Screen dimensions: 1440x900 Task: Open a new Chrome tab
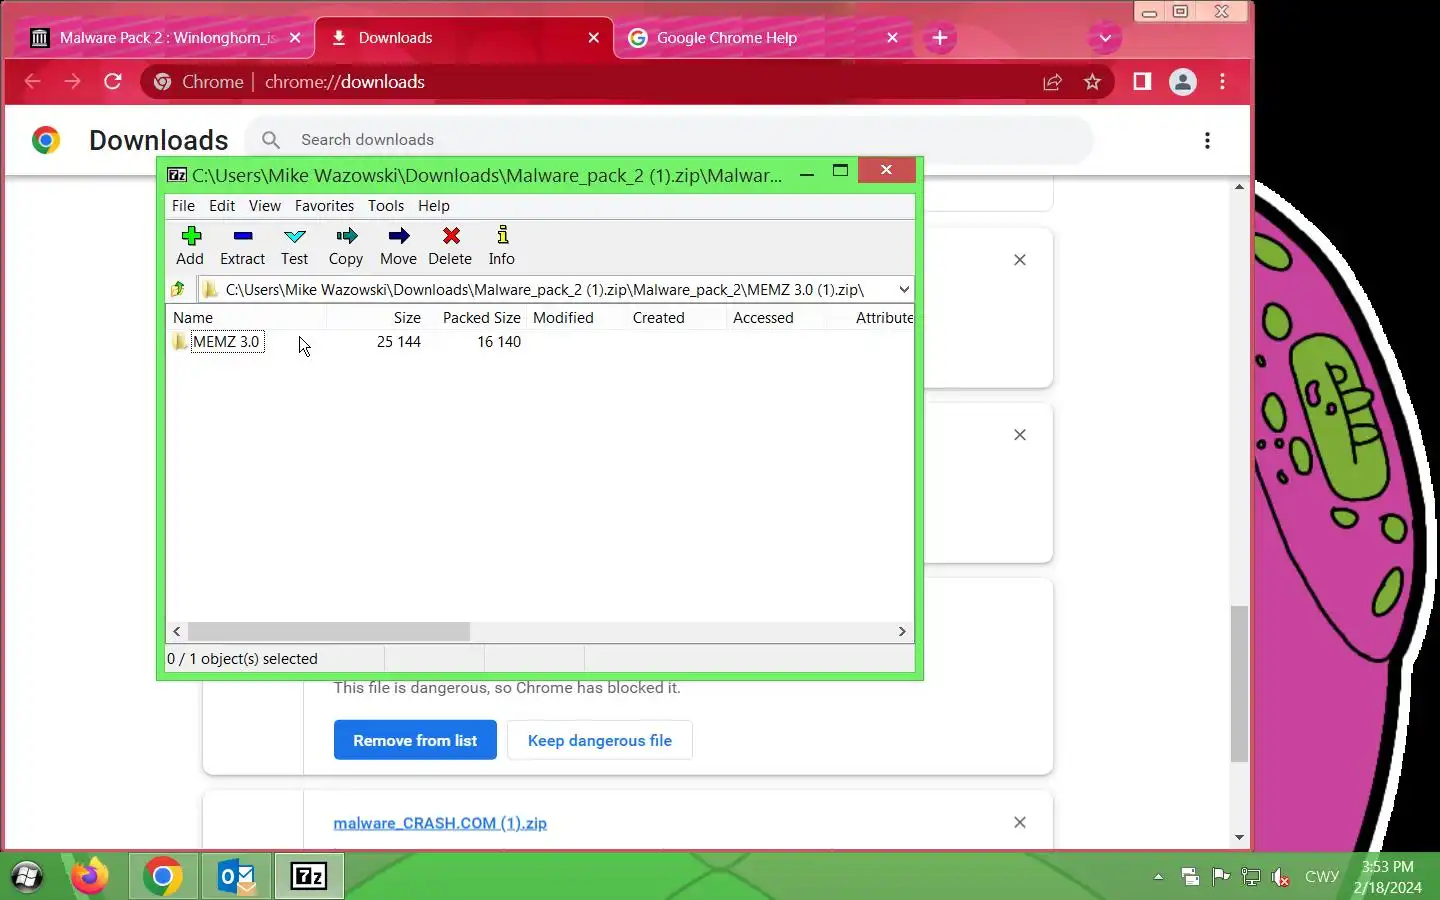940,38
